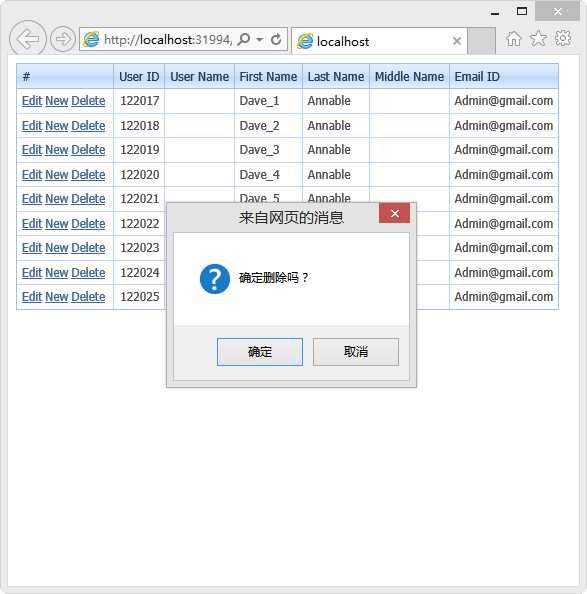Click the Dave_1 first name cell
The width and height of the screenshot is (587, 594).
click(269, 101)
